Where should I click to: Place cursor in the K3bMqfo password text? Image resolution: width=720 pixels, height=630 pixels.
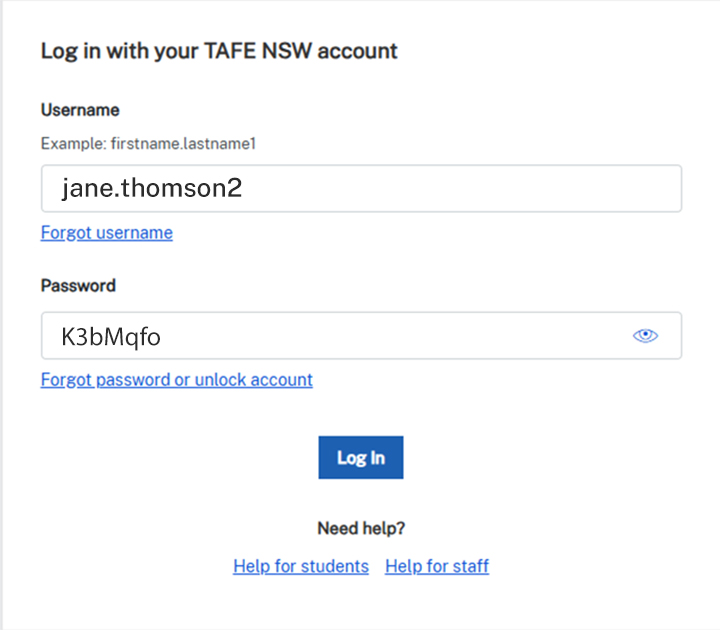[x=111, y=337]
